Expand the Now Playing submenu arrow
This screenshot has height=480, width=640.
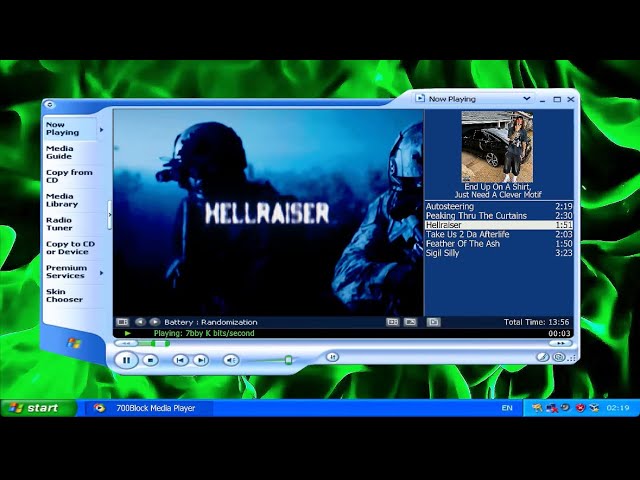pos(102,129)
